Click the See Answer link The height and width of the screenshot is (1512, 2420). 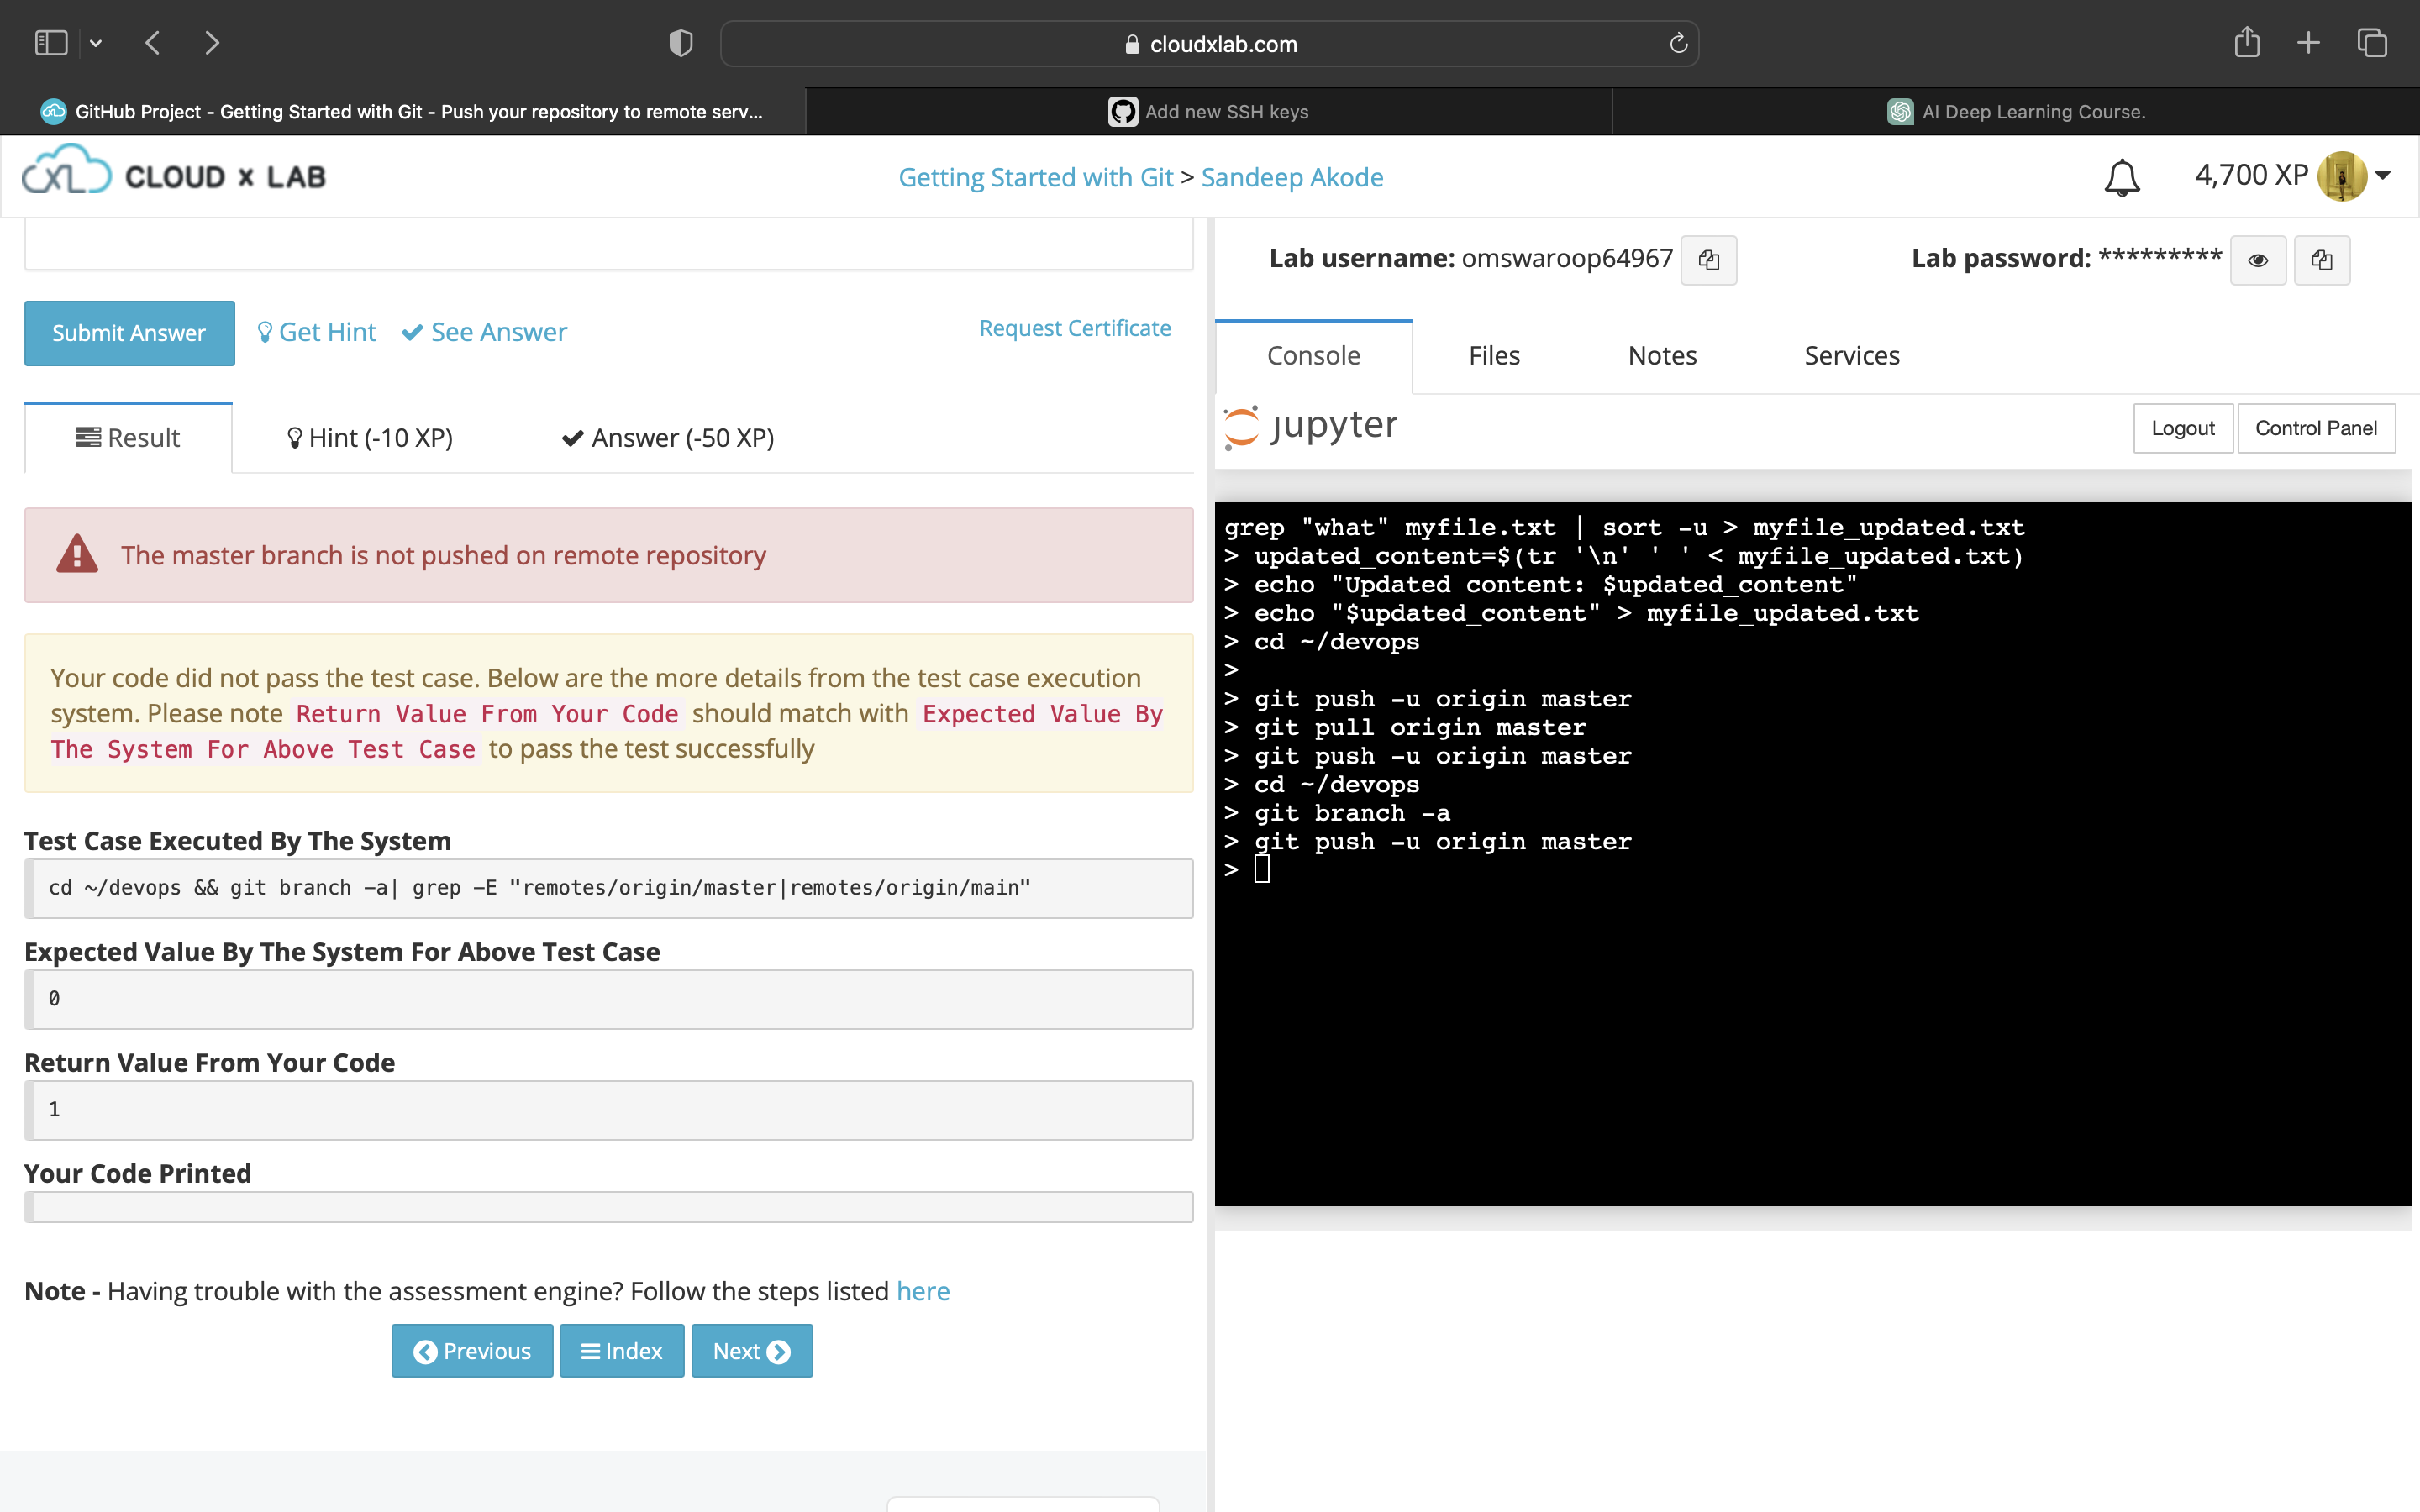484,332
